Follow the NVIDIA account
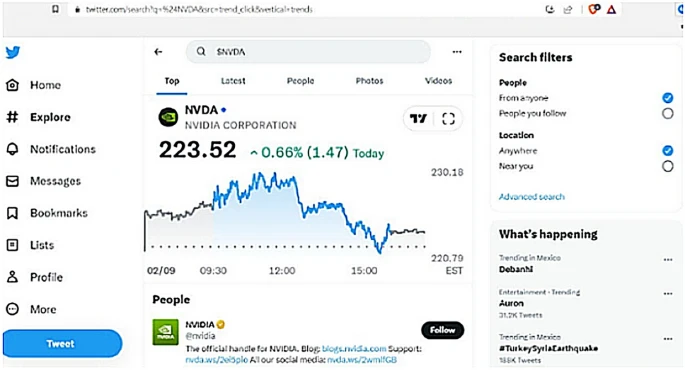The image size is (685, 370). point(442,330)
